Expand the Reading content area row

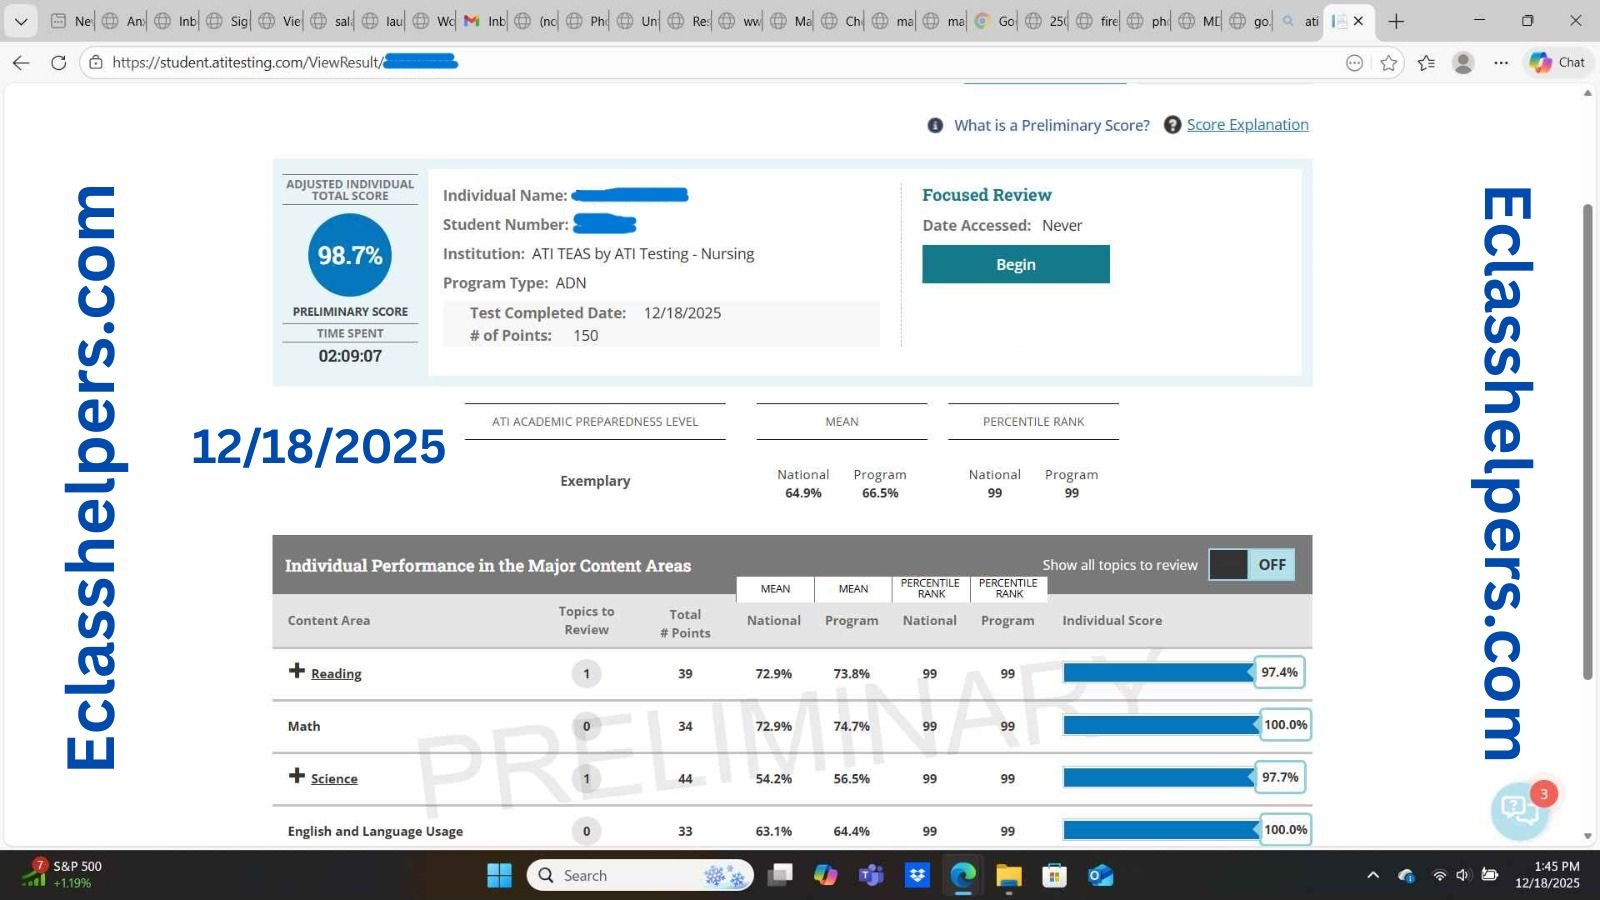click(x=297, y=671)
